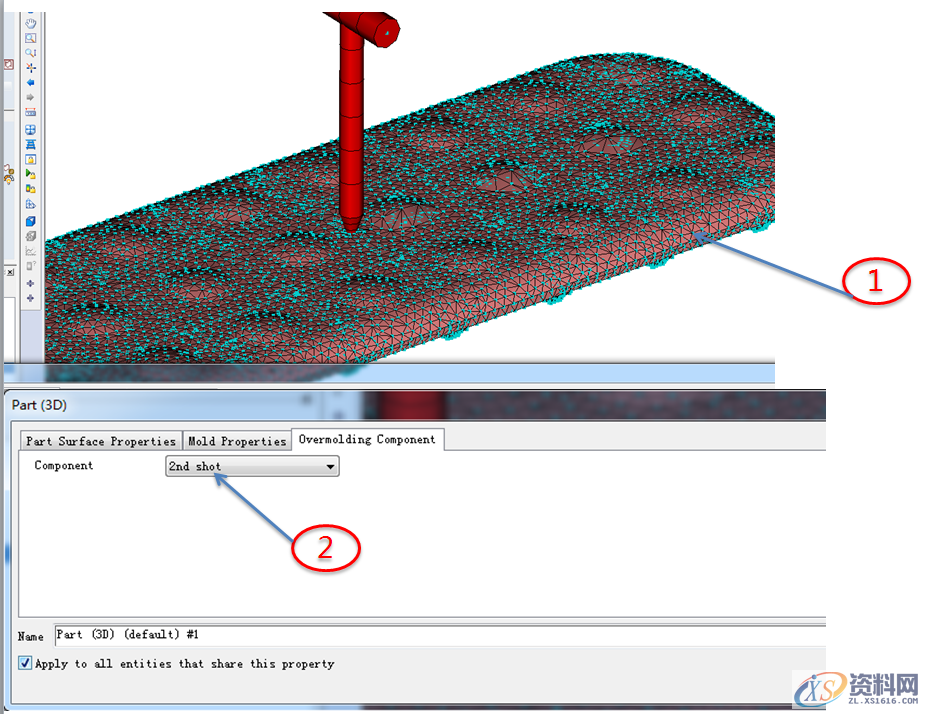The image size is (926, 714).
Task: Activate the Zoom window magnifier tool
Action: point(31,37)
